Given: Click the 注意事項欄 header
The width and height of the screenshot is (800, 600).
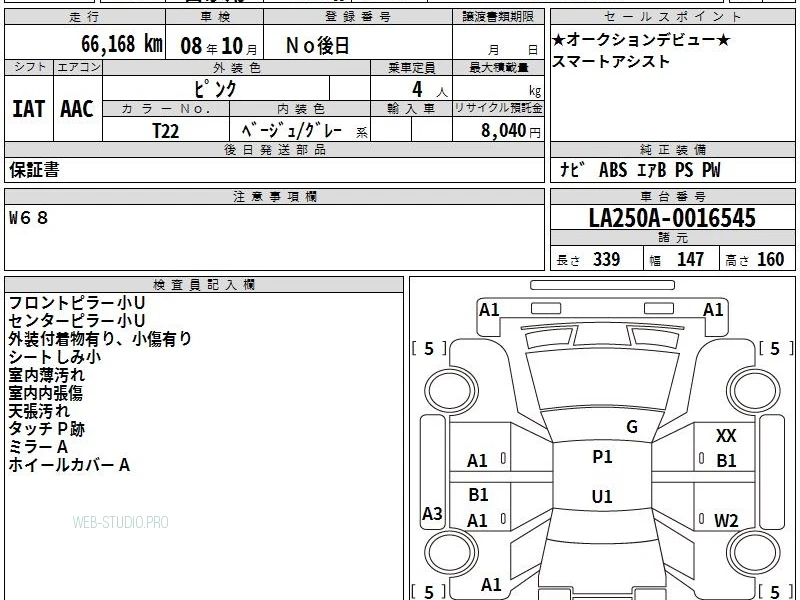Looking at the screenshot, I should (274, 196).
